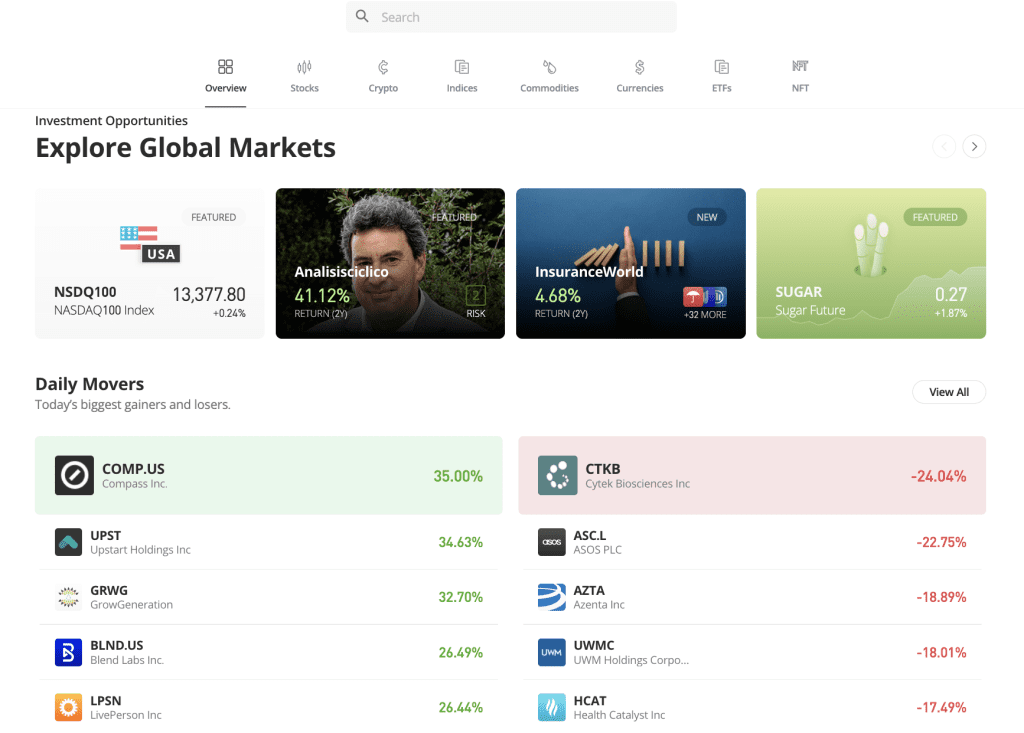Open the NFT icon
Screen dimensions: 1024x733
[800, 67]
